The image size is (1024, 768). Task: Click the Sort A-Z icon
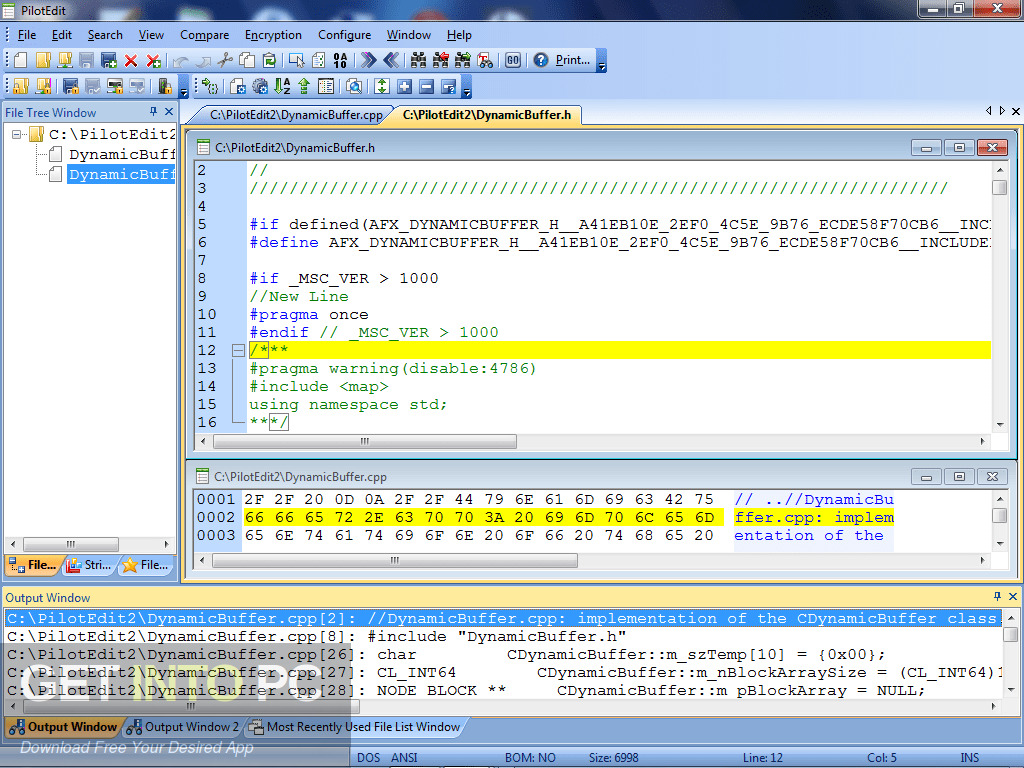282,86
